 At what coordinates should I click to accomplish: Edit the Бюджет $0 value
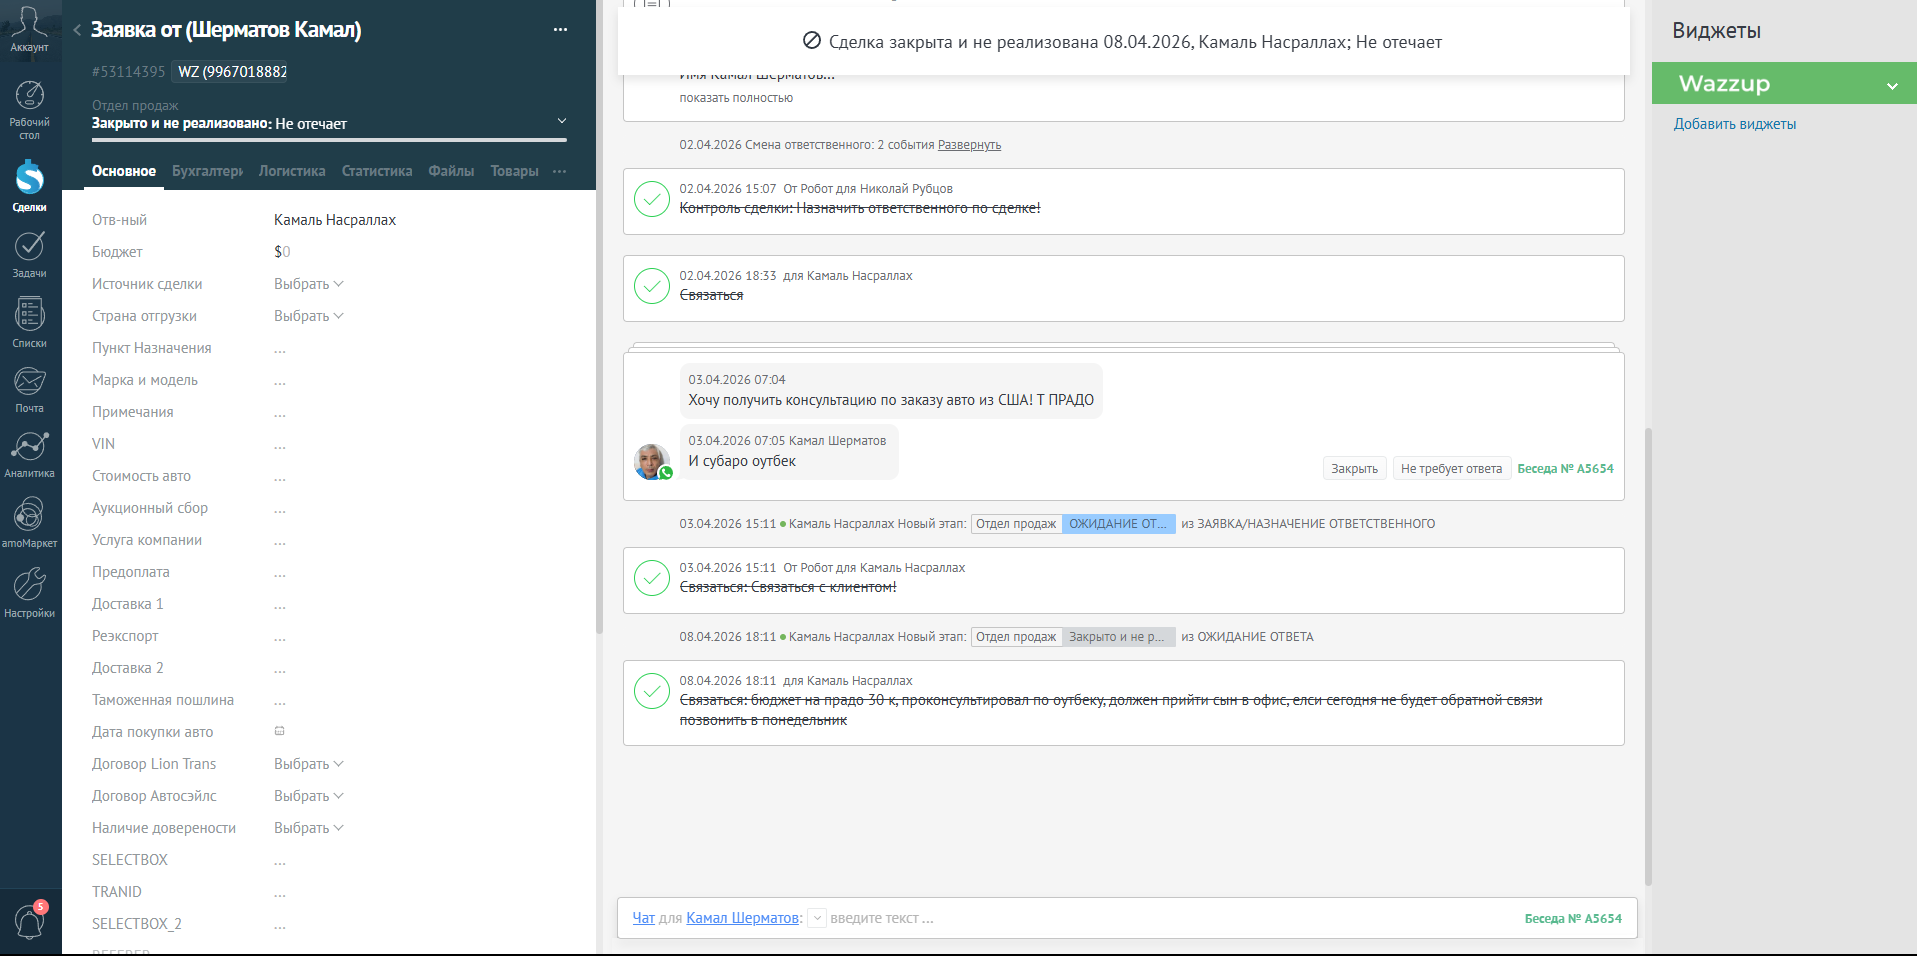(x=282, y=252)
